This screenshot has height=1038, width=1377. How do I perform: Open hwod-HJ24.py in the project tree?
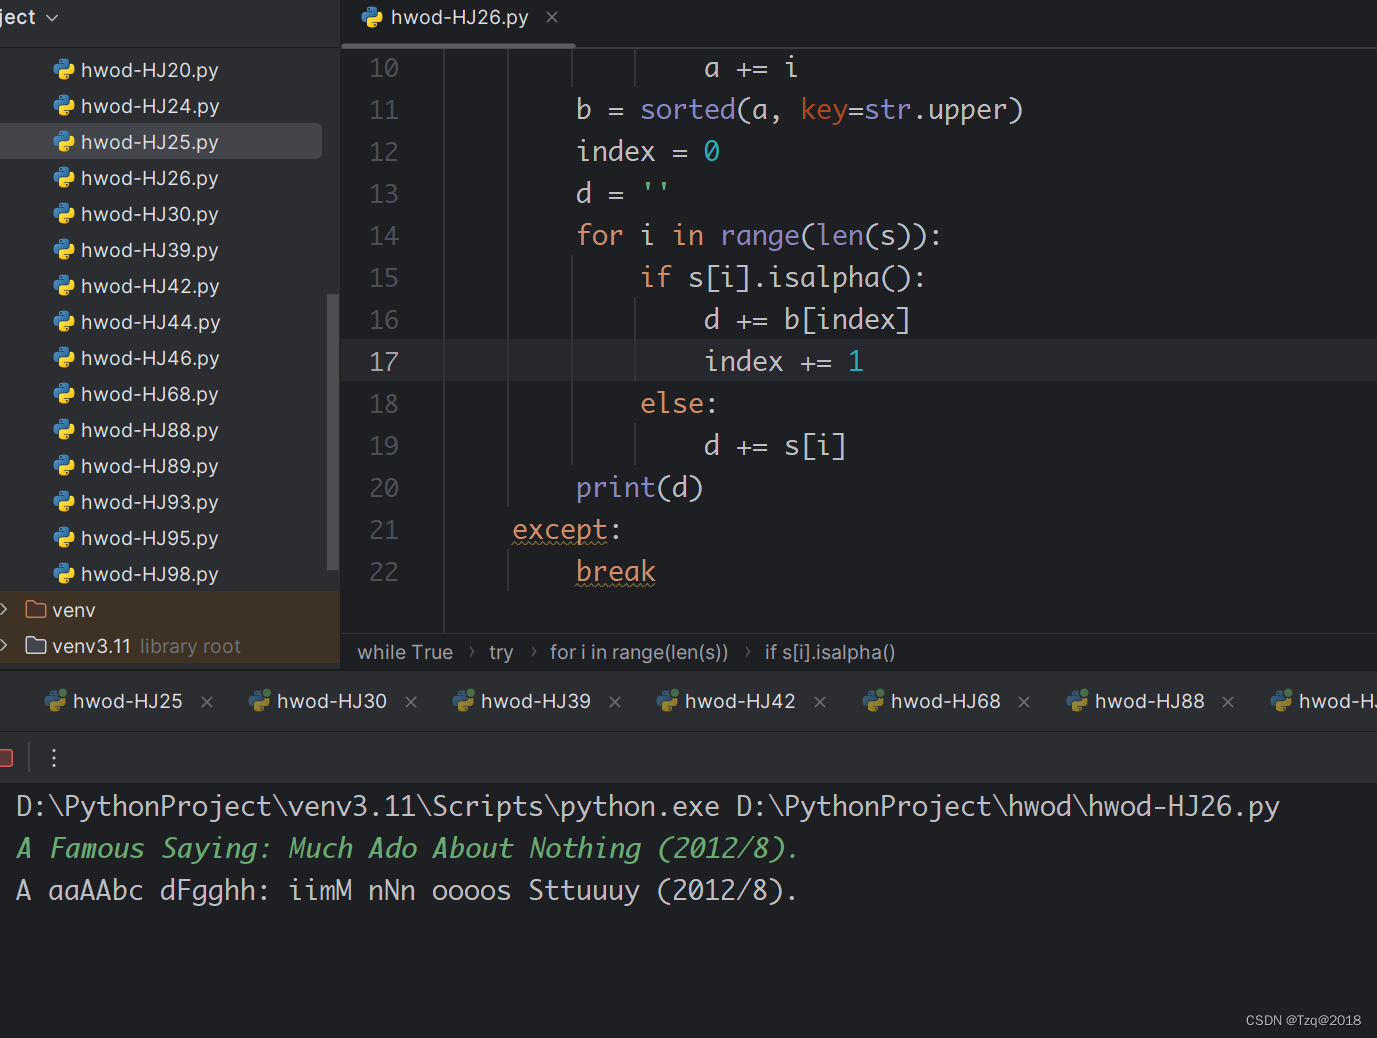(x=149, y=106)
